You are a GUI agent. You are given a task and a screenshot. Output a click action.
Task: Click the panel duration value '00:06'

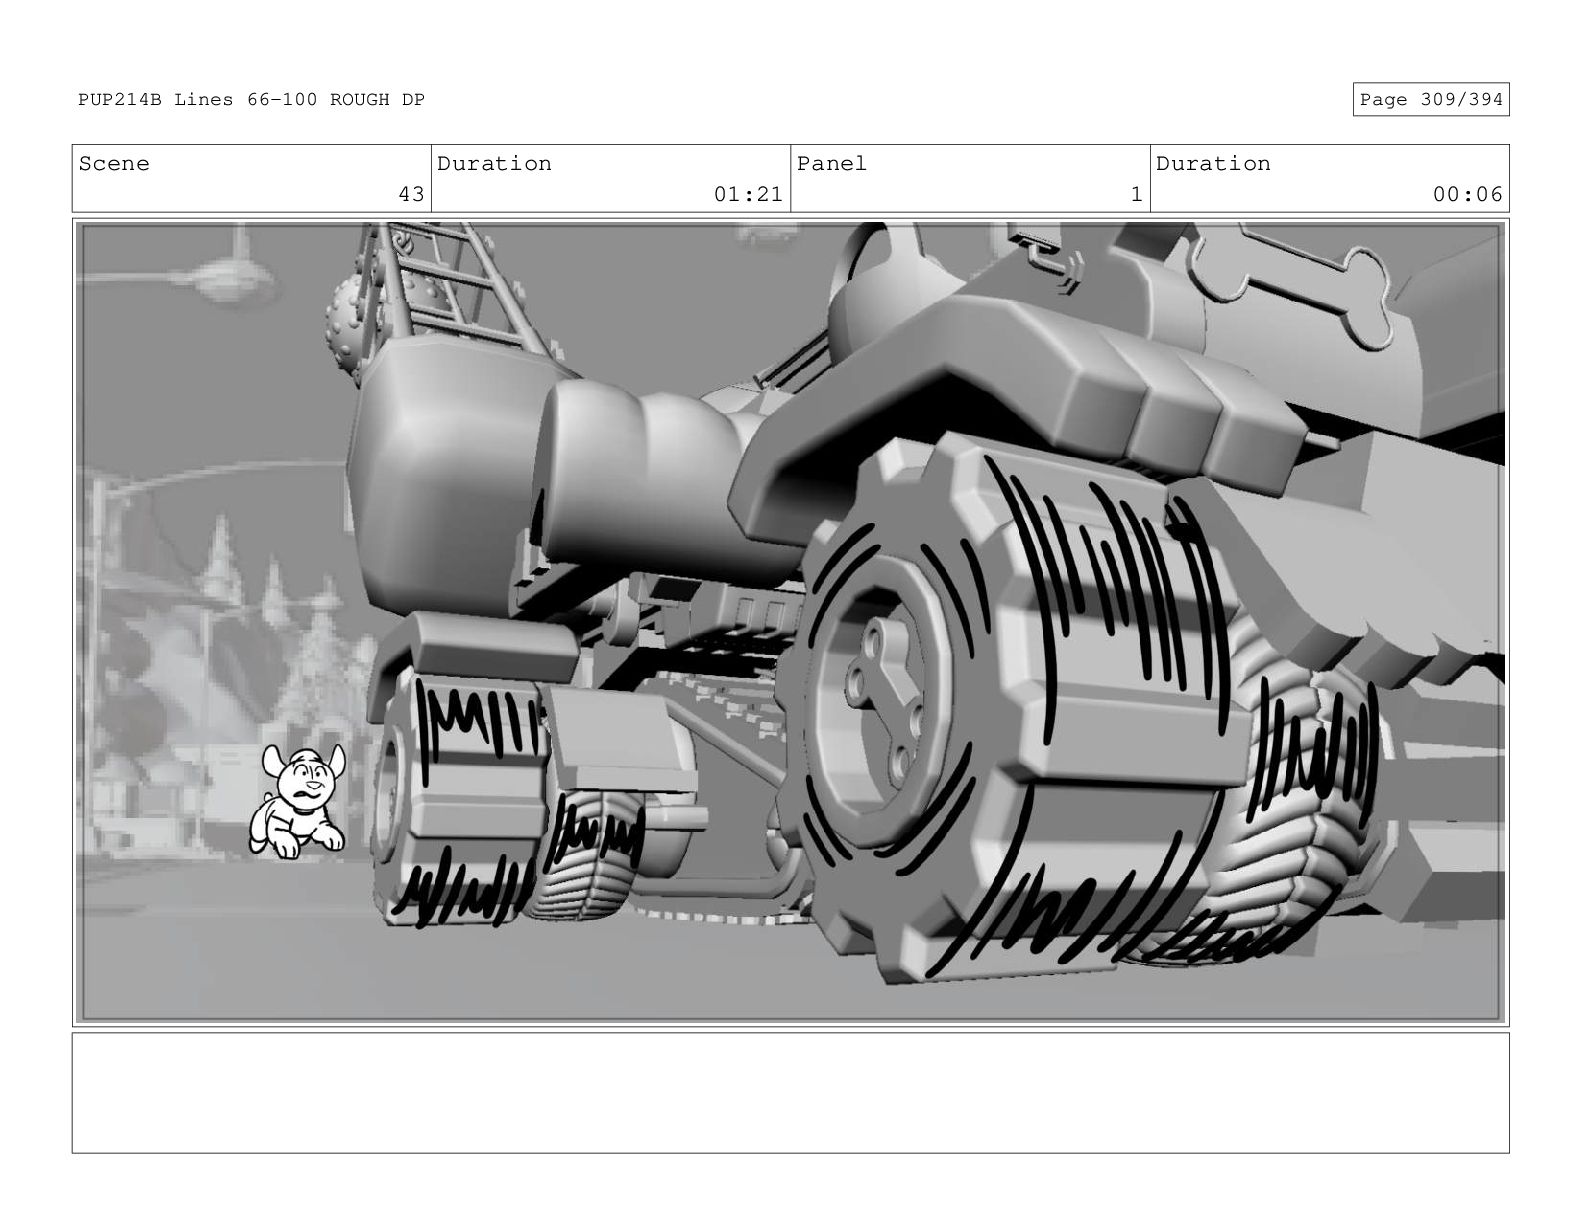[x=1467, y=194]
